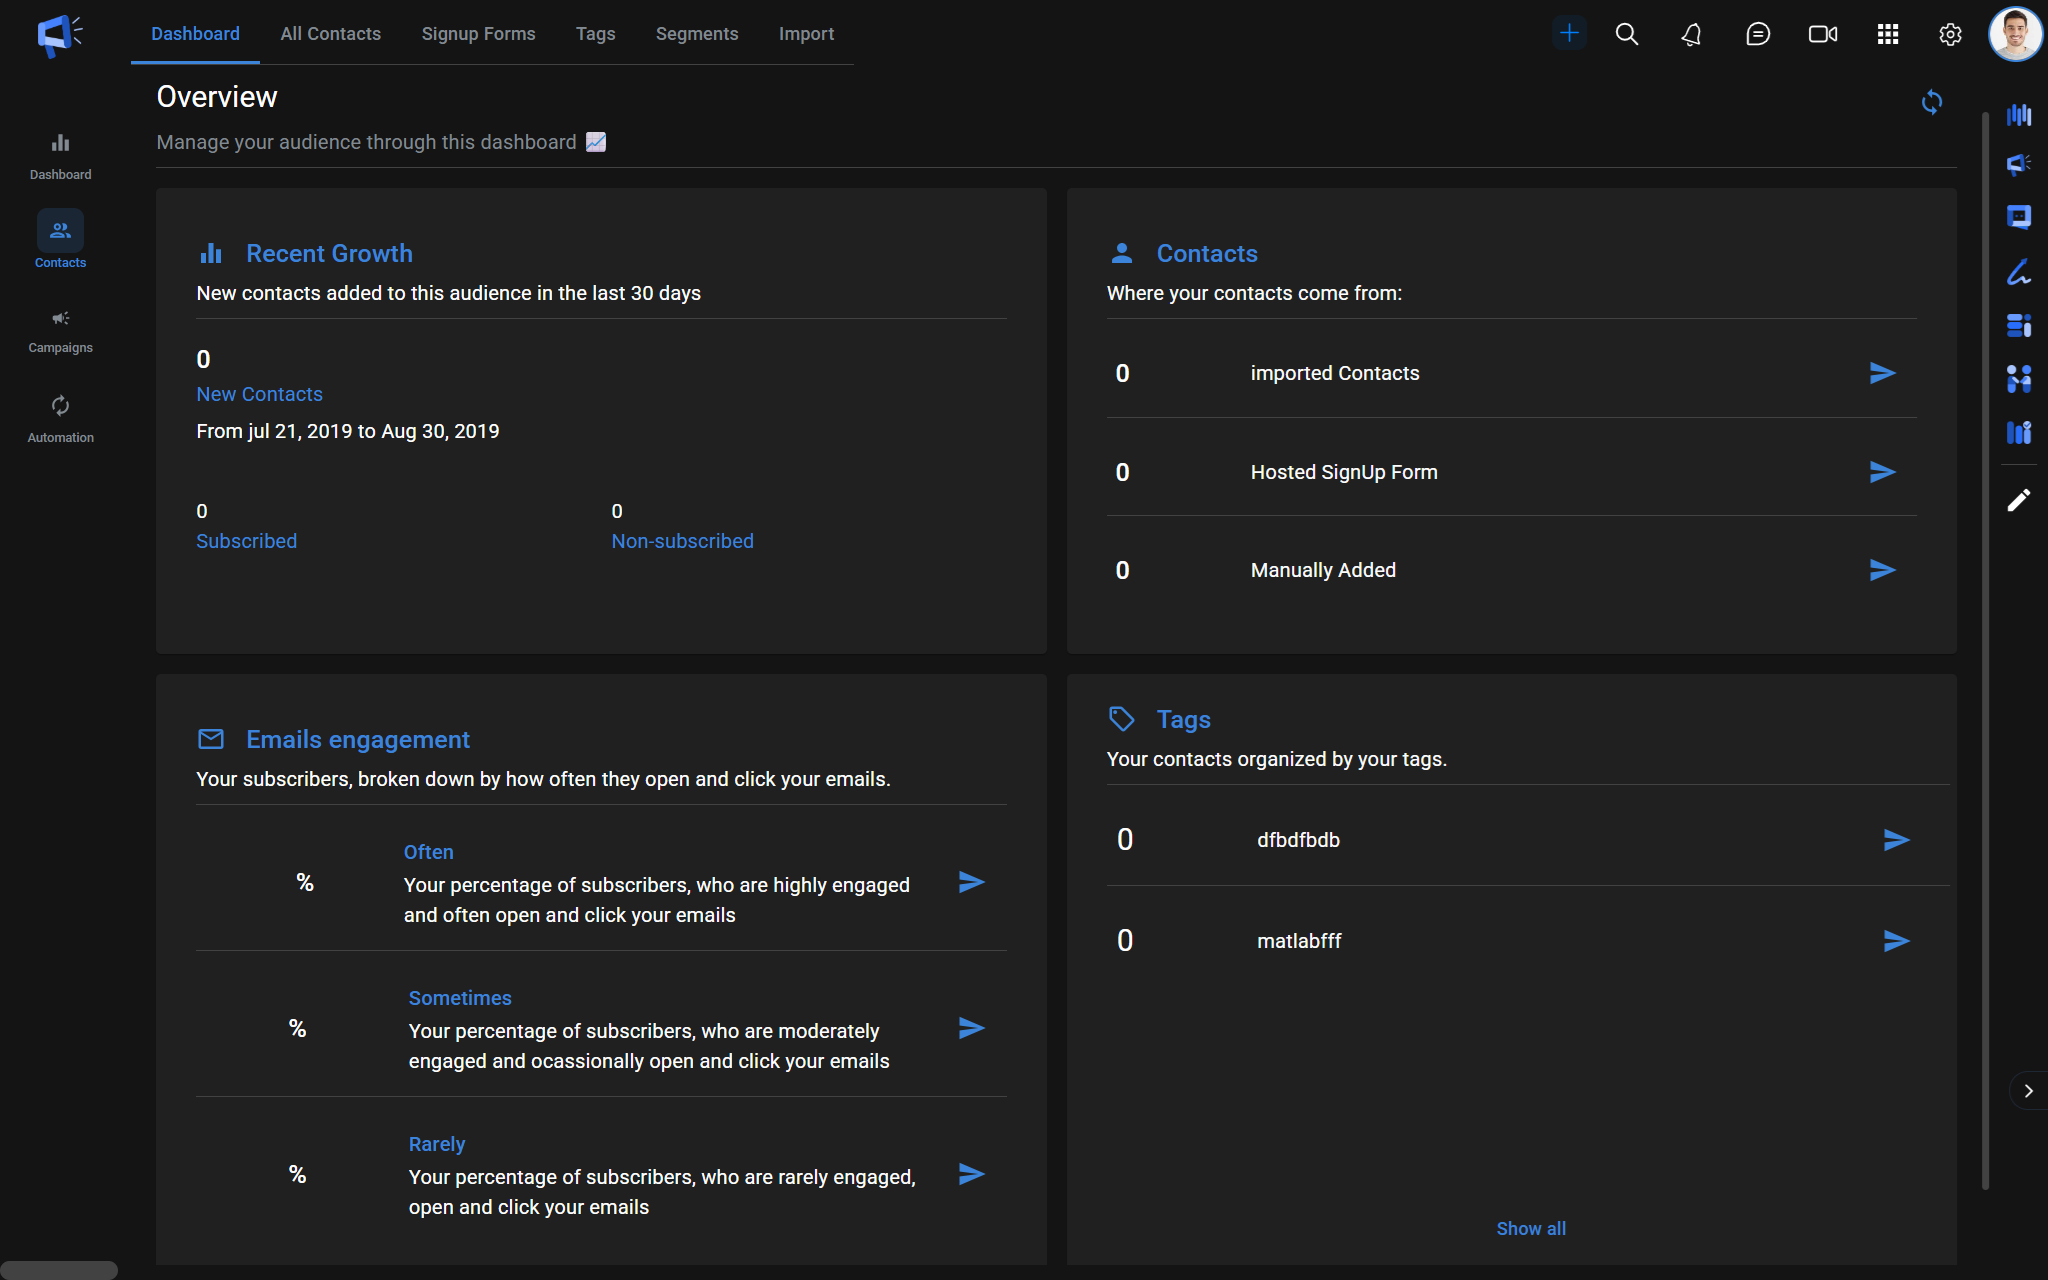Viewport: 2048px width, 1280px height.
Task: Click the Non-subscribed link
Action: tap(682, 541)
